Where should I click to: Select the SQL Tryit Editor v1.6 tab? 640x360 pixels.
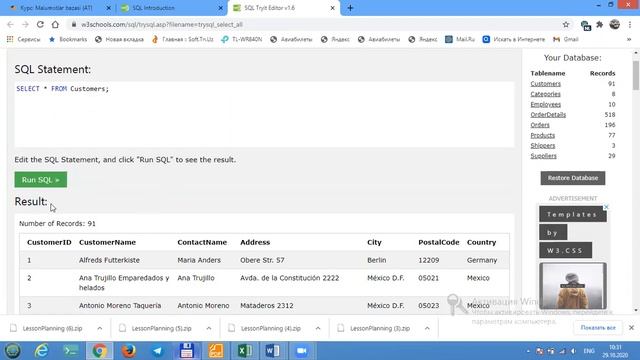pos(284,8)
